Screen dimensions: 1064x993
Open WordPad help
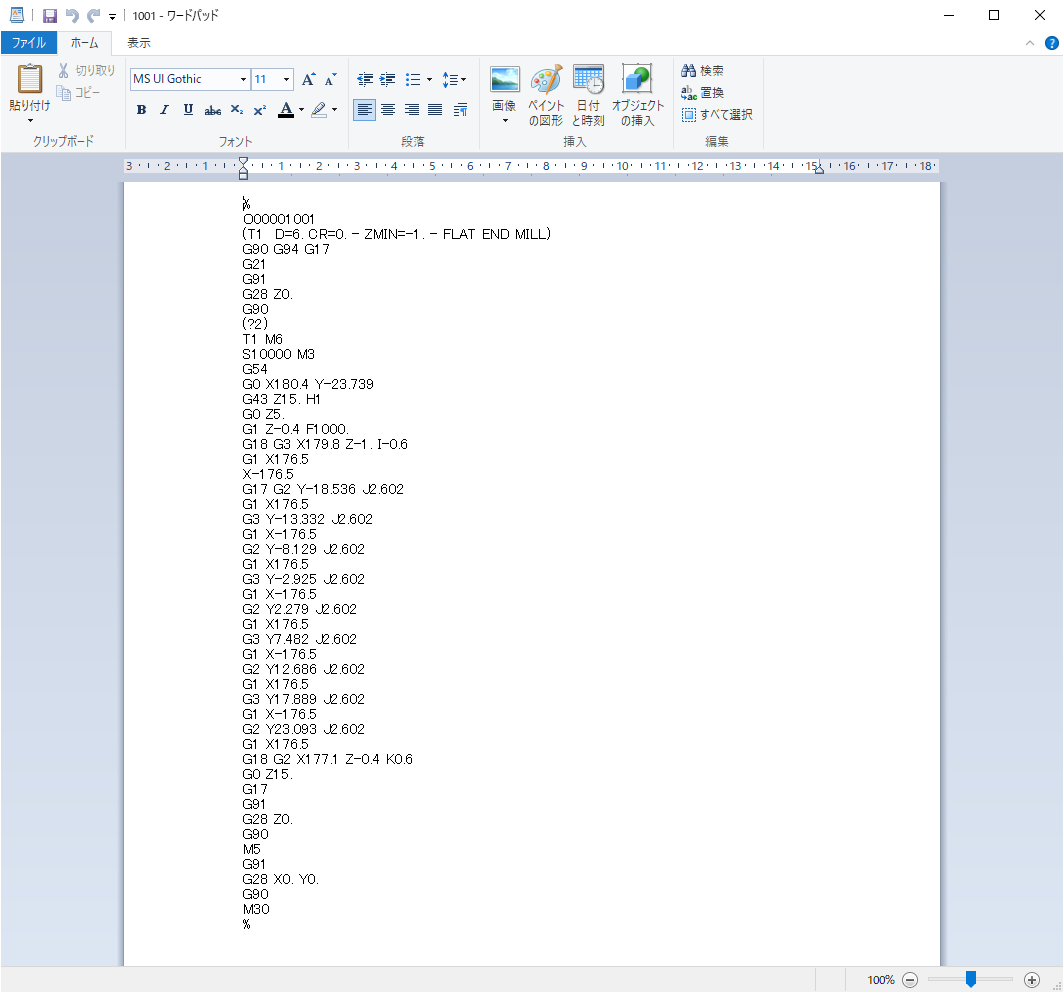click(1052, 43)
